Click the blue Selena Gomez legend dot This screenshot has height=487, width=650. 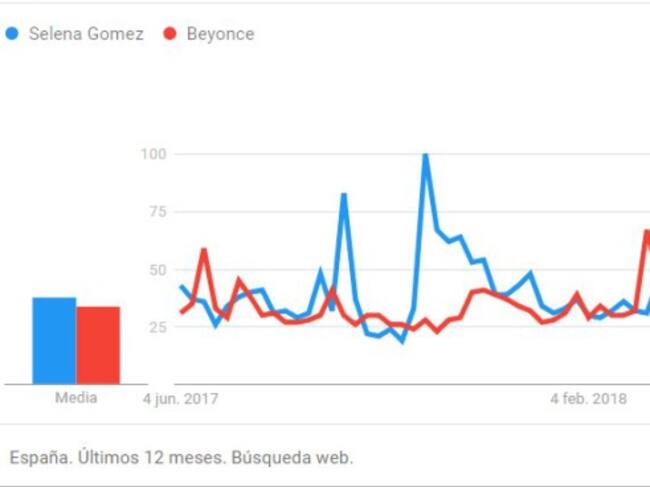click(12, 34)
